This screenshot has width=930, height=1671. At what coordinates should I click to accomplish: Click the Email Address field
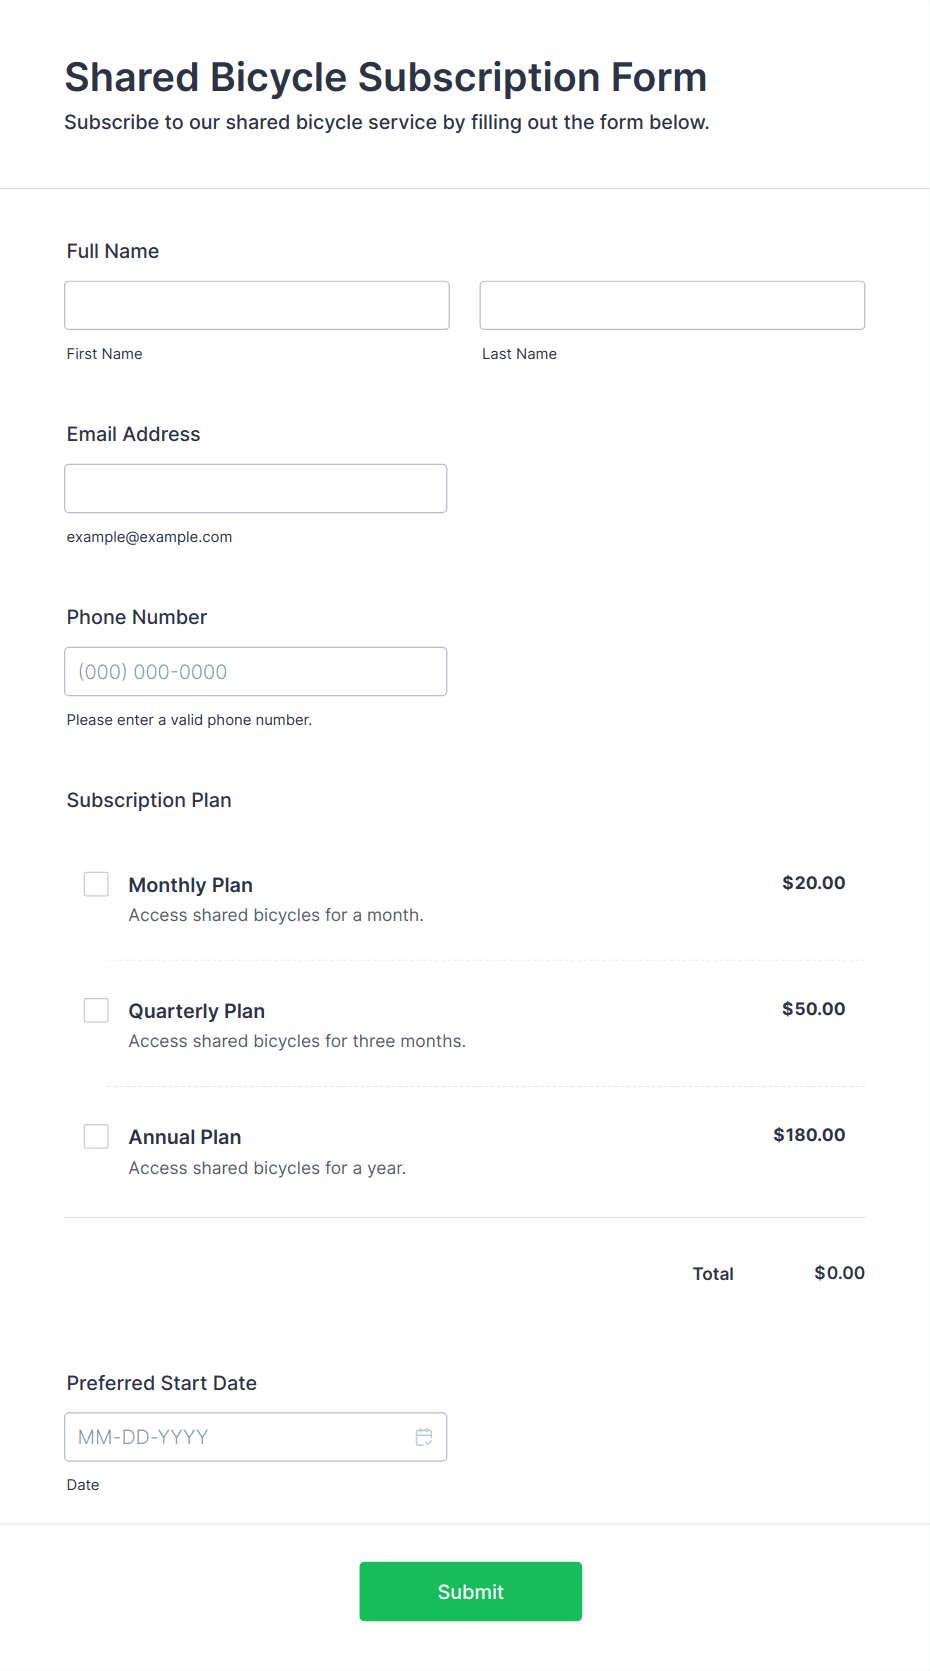tap(256, 488)
